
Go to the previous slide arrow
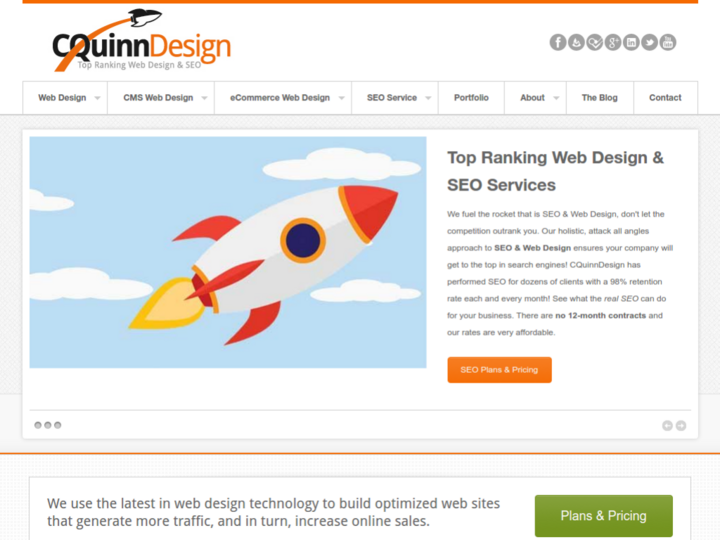667,426
